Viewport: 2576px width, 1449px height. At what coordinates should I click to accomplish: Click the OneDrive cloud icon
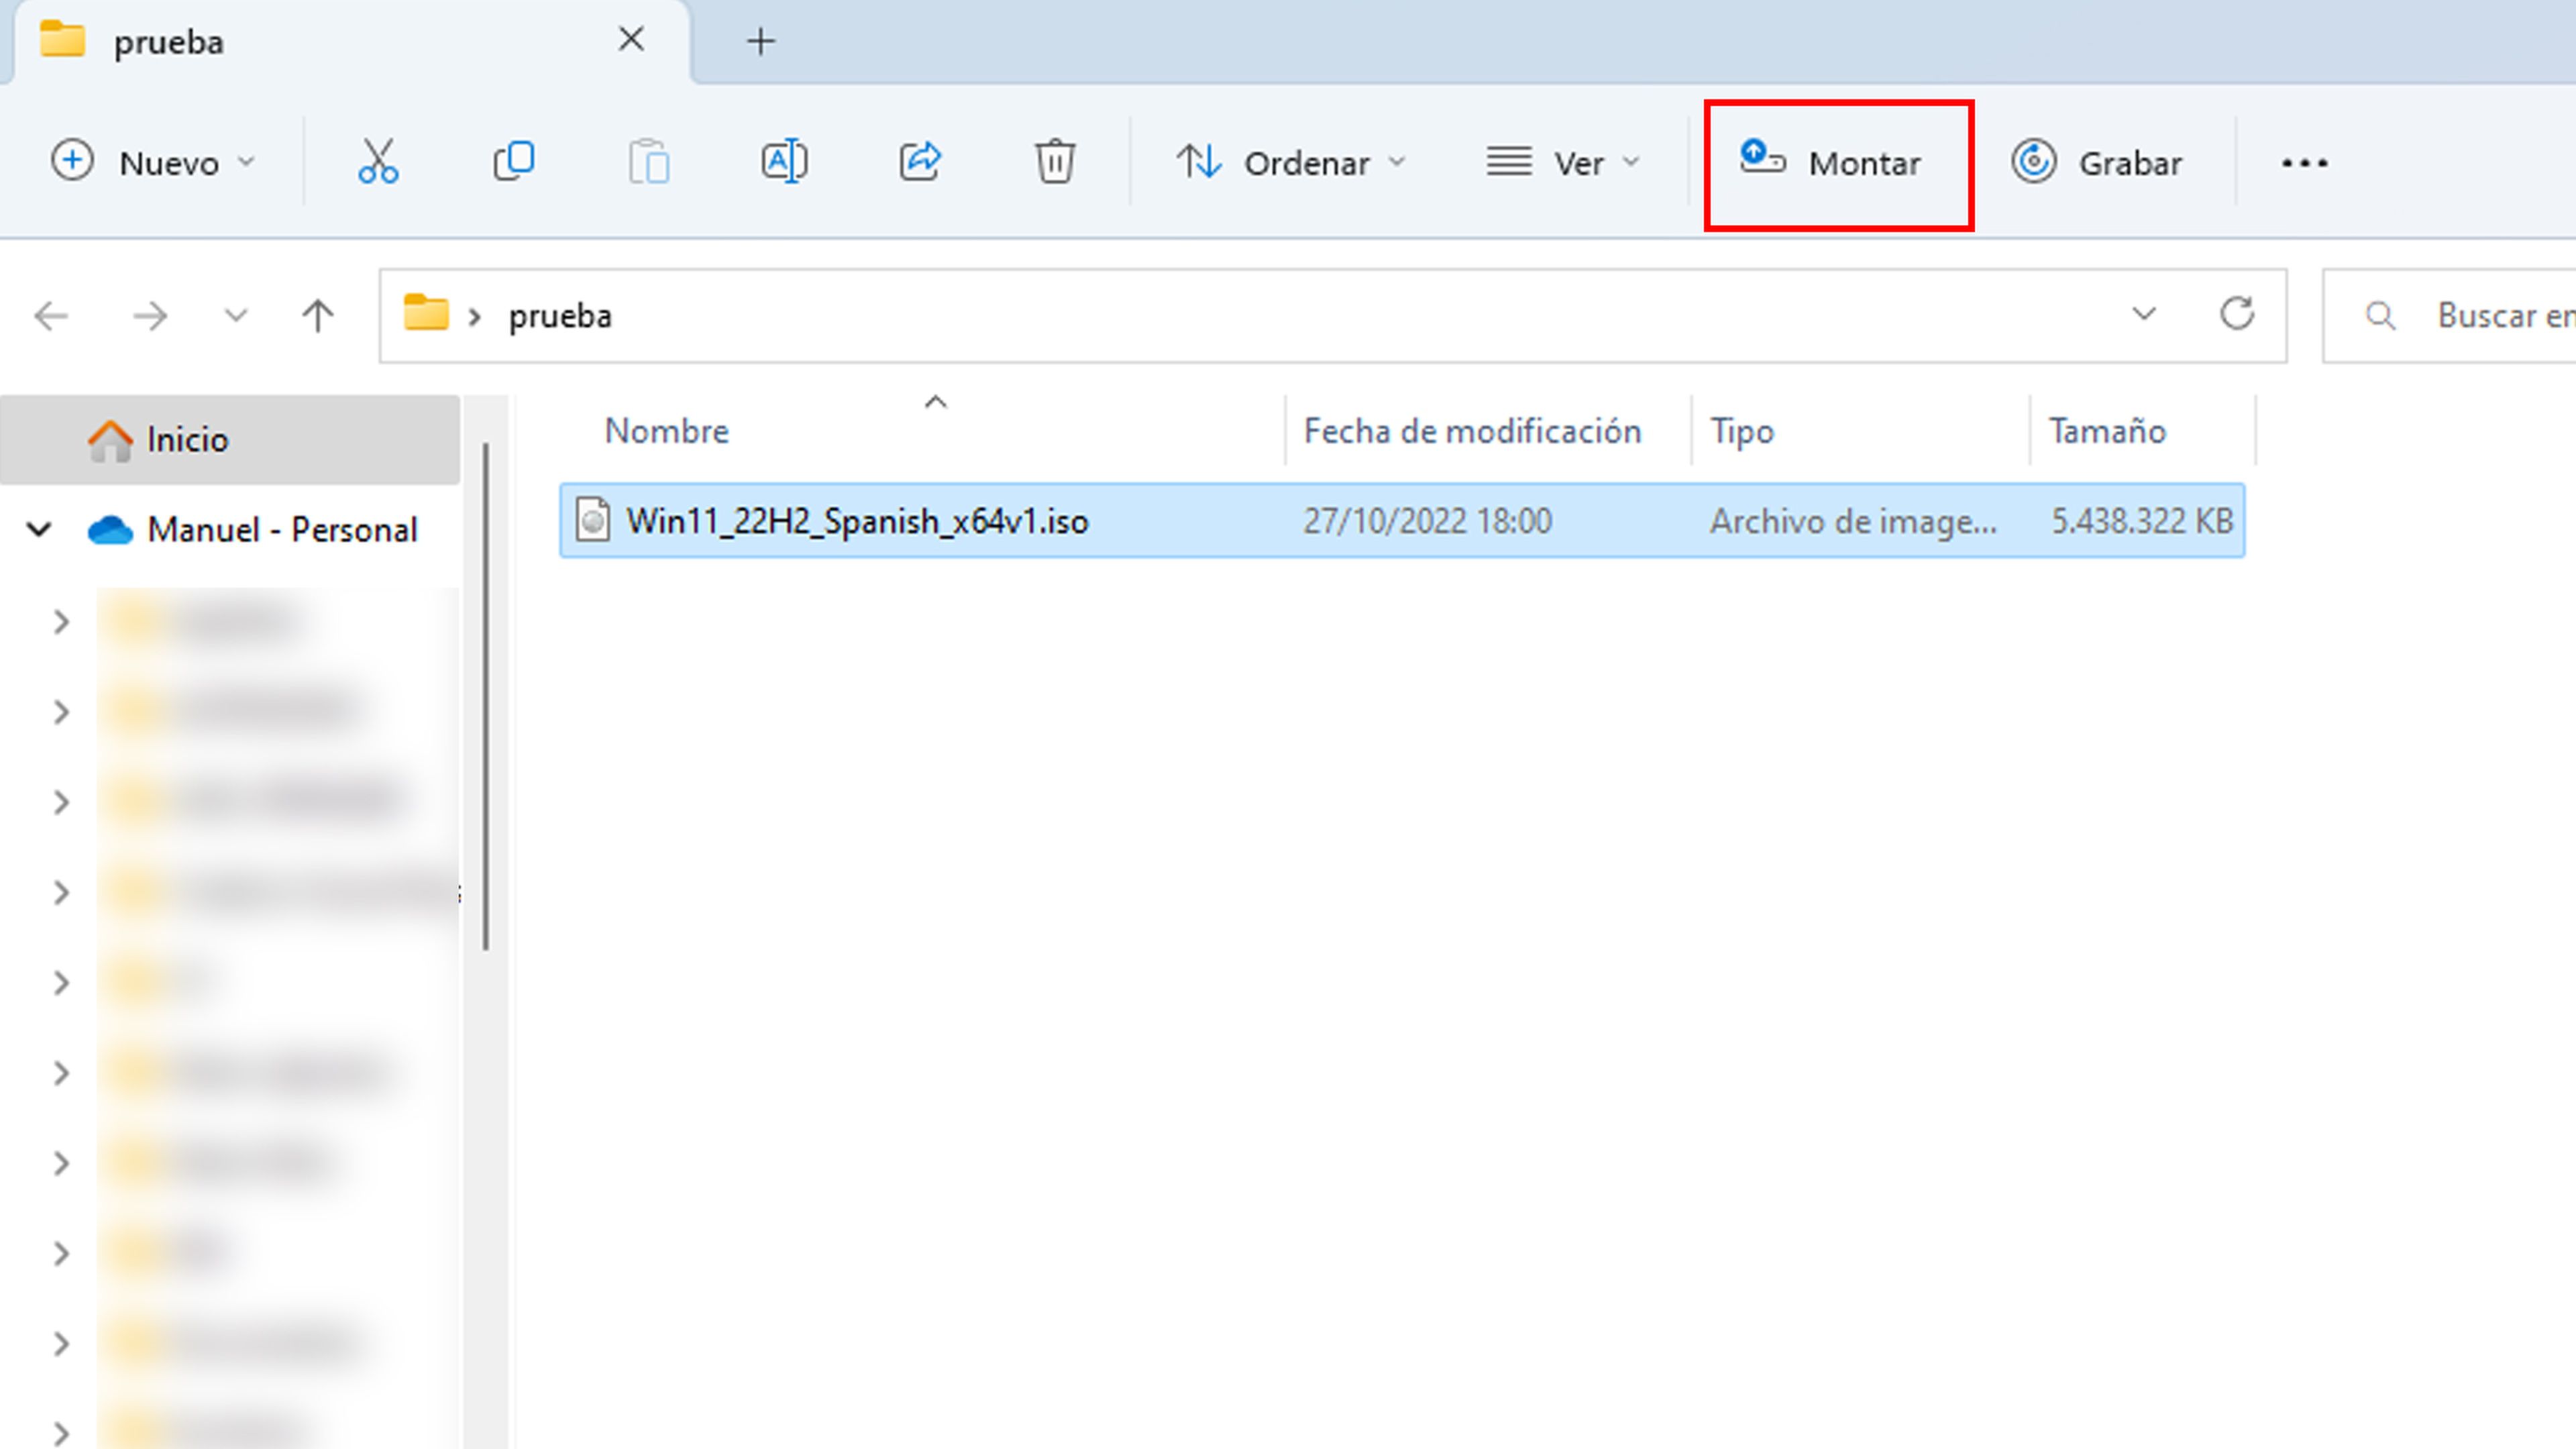pyautogui.click(x=110, y=530)
